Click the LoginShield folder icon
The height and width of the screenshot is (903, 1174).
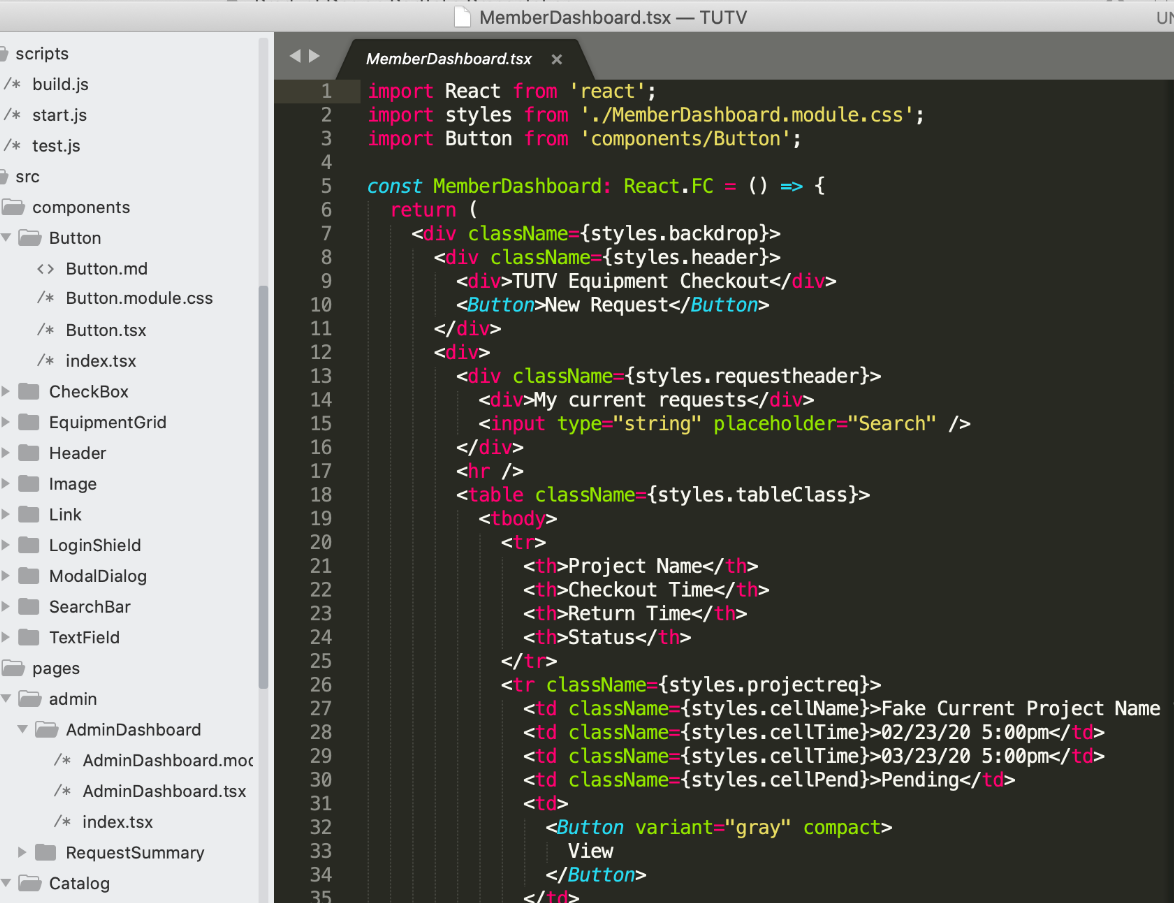click(x=29, y=544)
